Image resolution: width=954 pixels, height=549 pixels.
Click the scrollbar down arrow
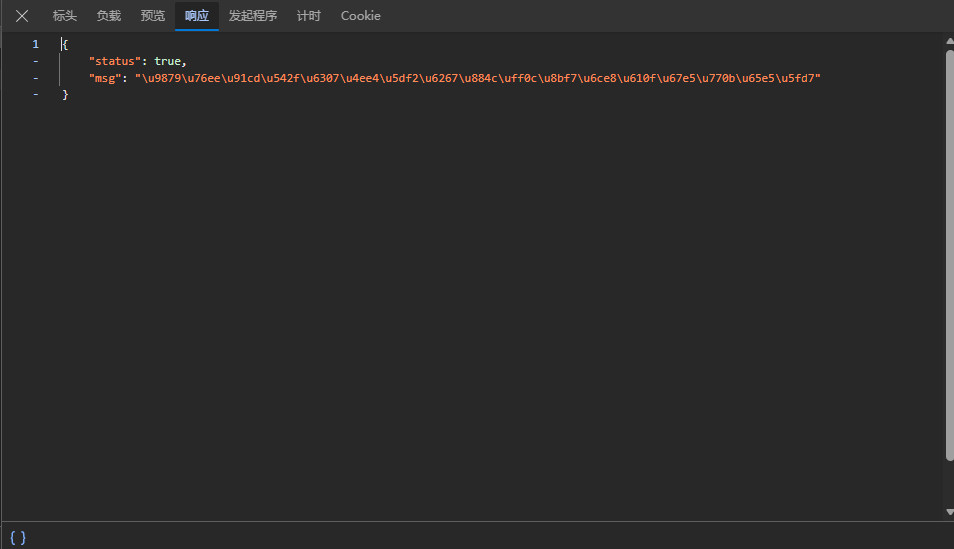pos(948,512)
